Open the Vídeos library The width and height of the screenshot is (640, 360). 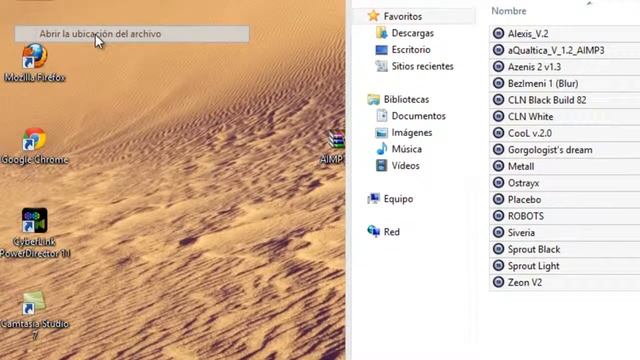point(405,166)
